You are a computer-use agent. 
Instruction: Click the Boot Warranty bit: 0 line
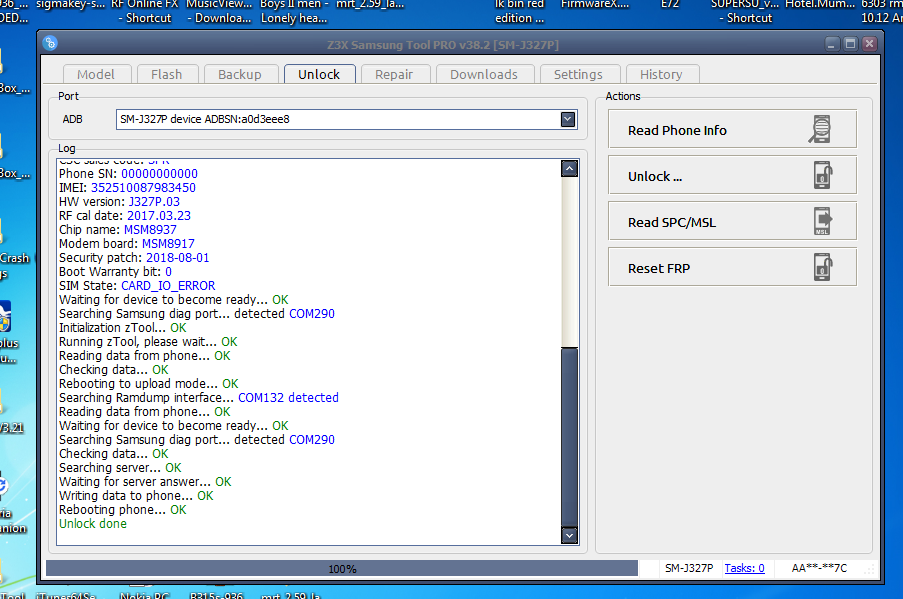tap(115, 271)
